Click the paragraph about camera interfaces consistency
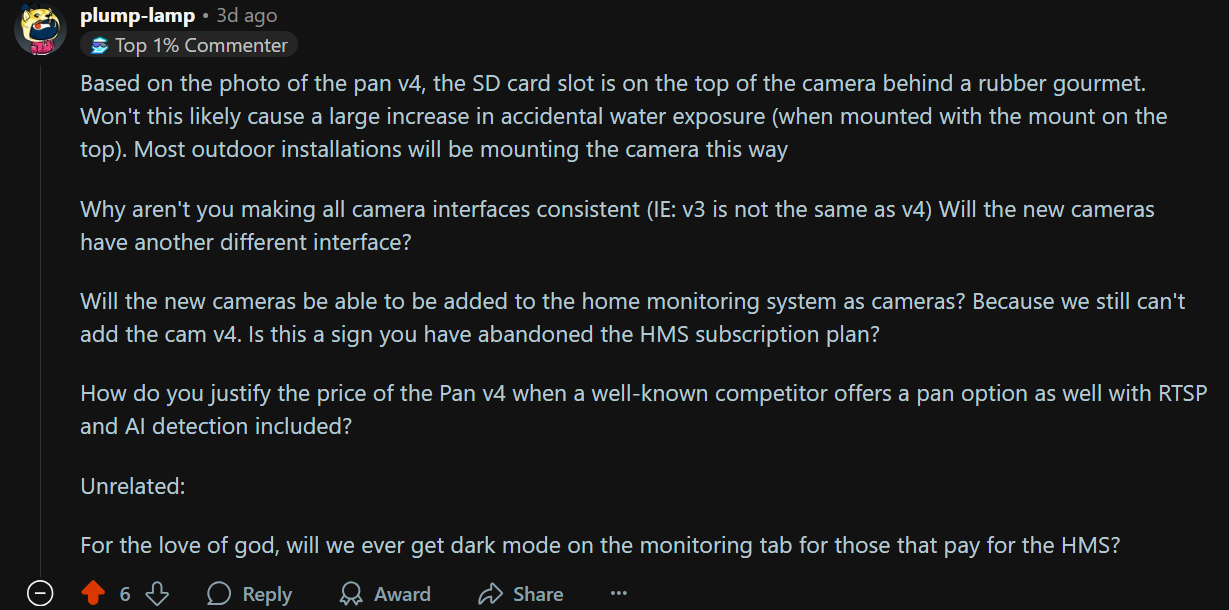Viewport: 1229px width, 610px height. click(618, 226)
